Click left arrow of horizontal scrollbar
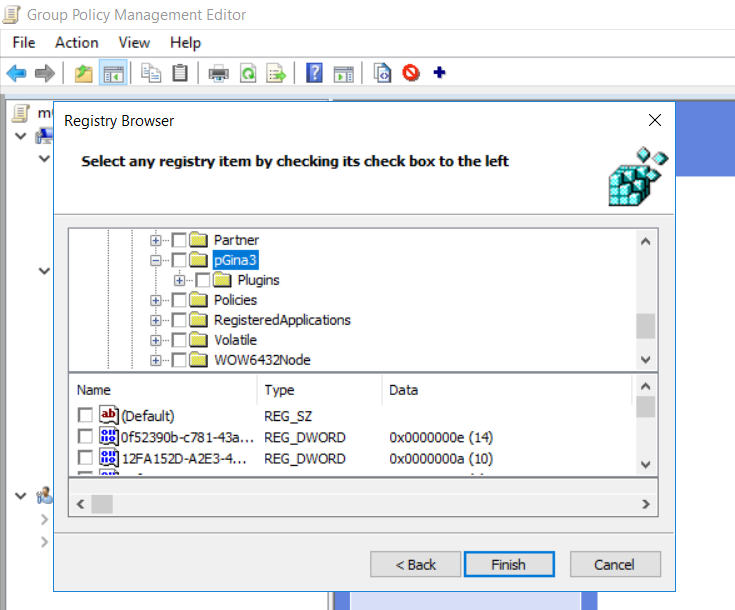735x610 pixels. coord(80,504)
